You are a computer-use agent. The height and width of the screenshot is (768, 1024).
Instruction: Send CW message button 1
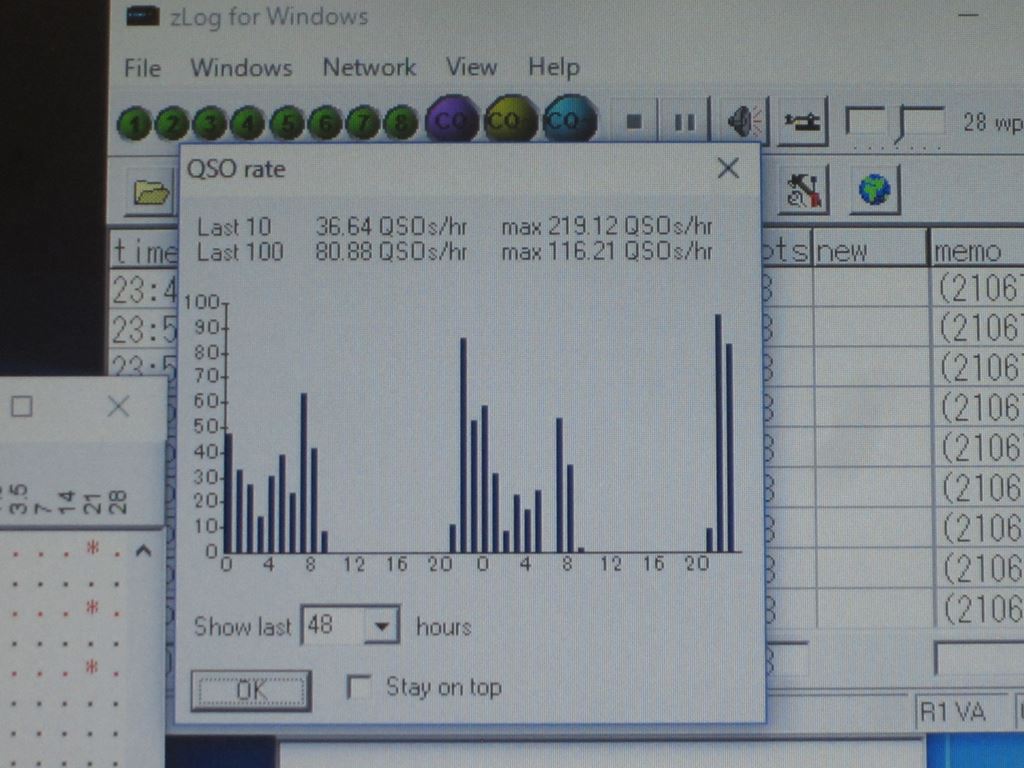point(135,123)
